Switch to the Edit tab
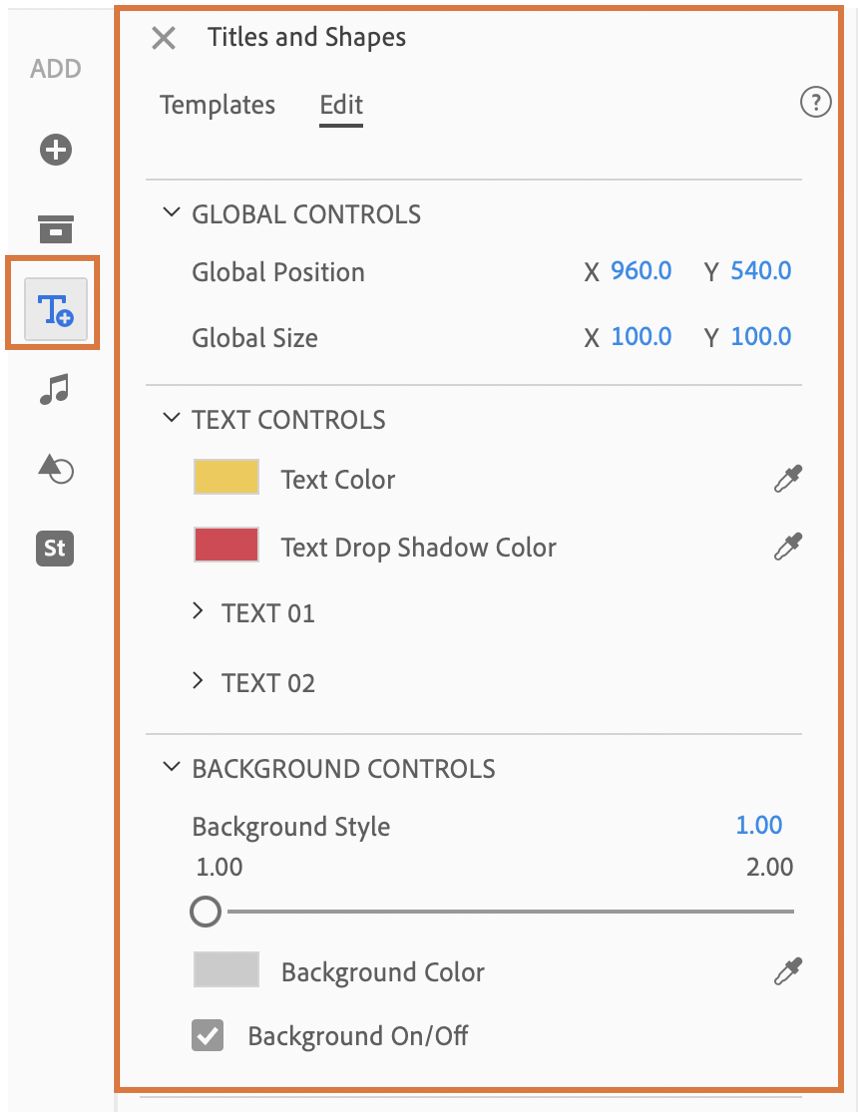This screenshot has width=858, height=1112. point(341,105)
